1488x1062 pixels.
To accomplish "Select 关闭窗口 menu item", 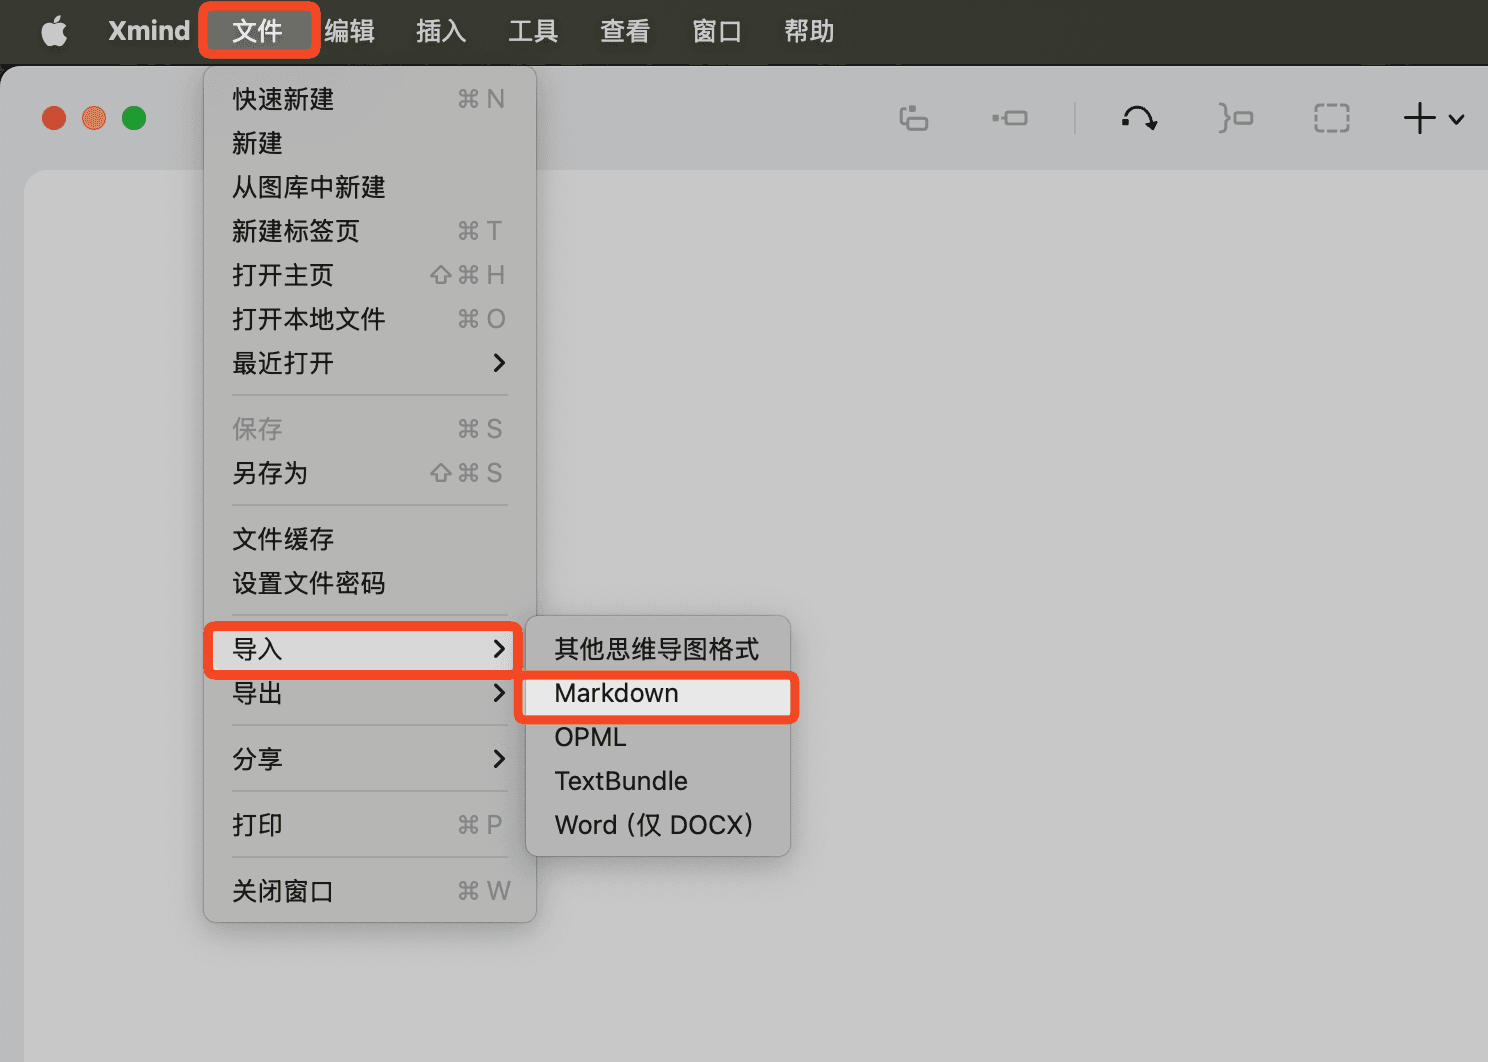I will click(x=370, y=891).
